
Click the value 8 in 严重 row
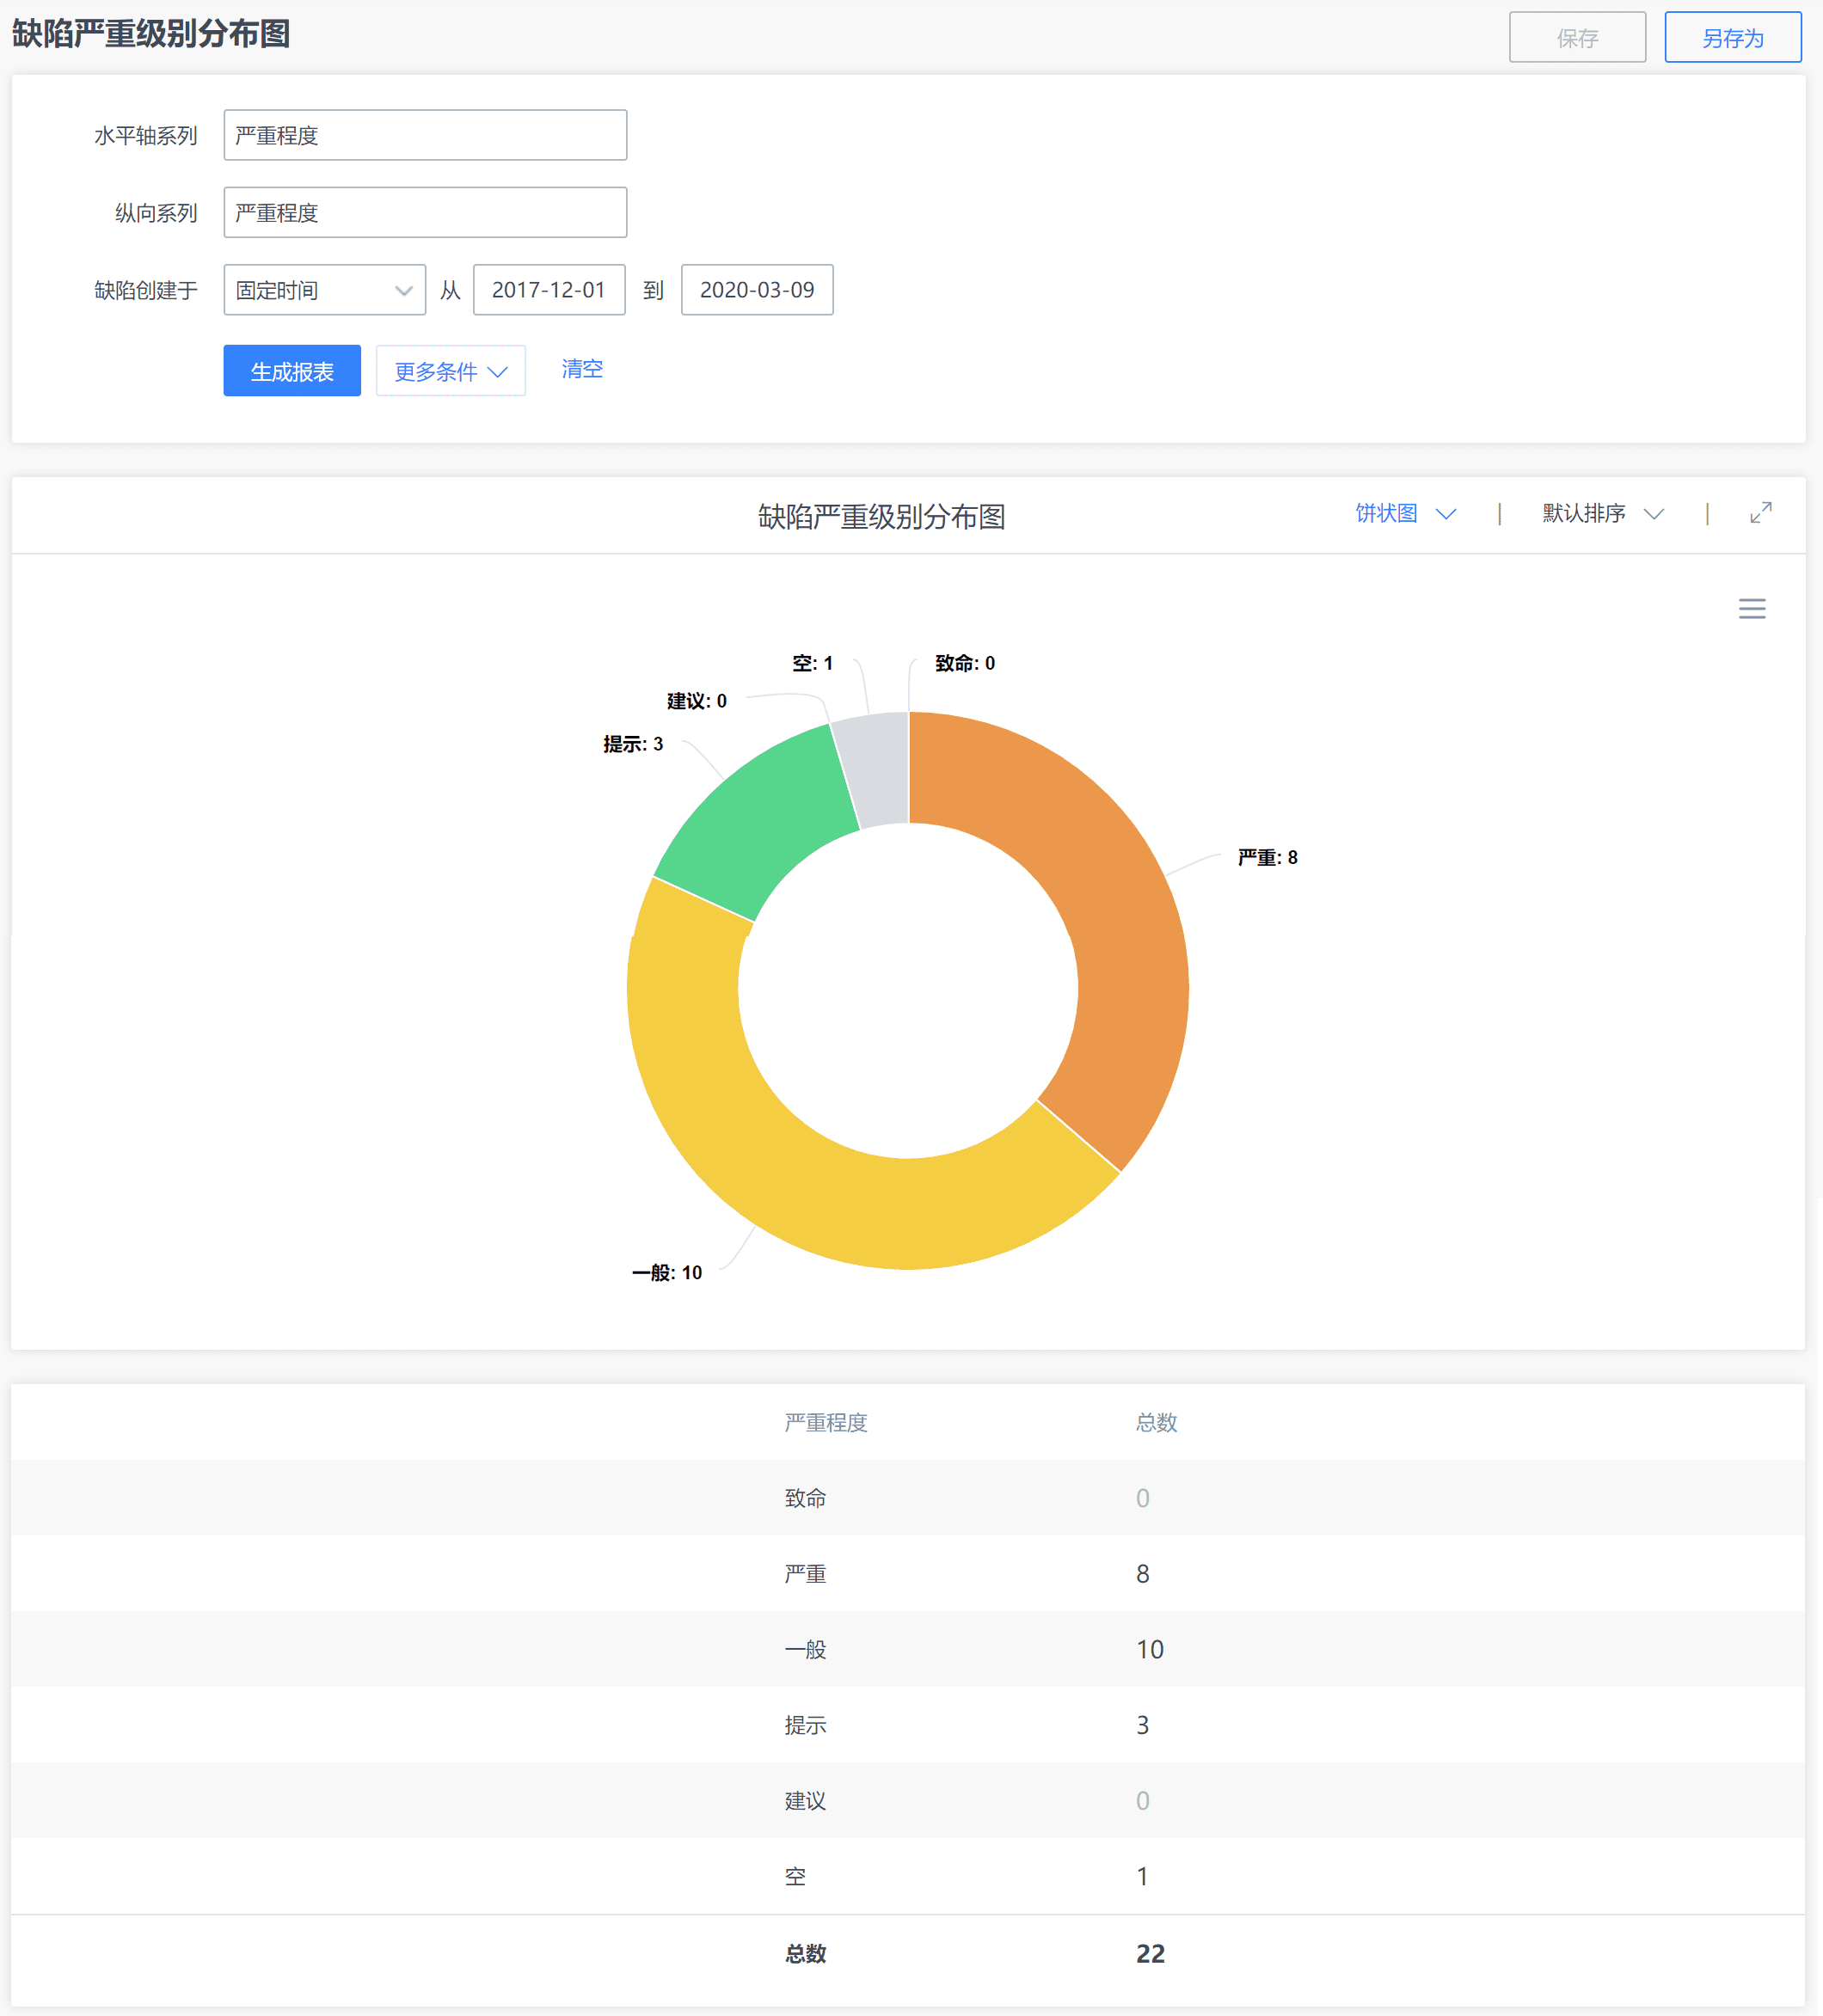pyautogui.click(x=1143, y=1574)
